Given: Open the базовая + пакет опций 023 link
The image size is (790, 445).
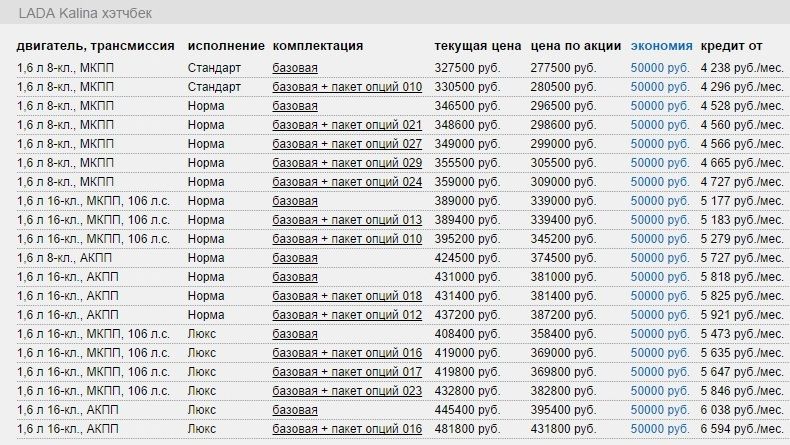Looking at the screenshot, I should (x=347, y=391).
